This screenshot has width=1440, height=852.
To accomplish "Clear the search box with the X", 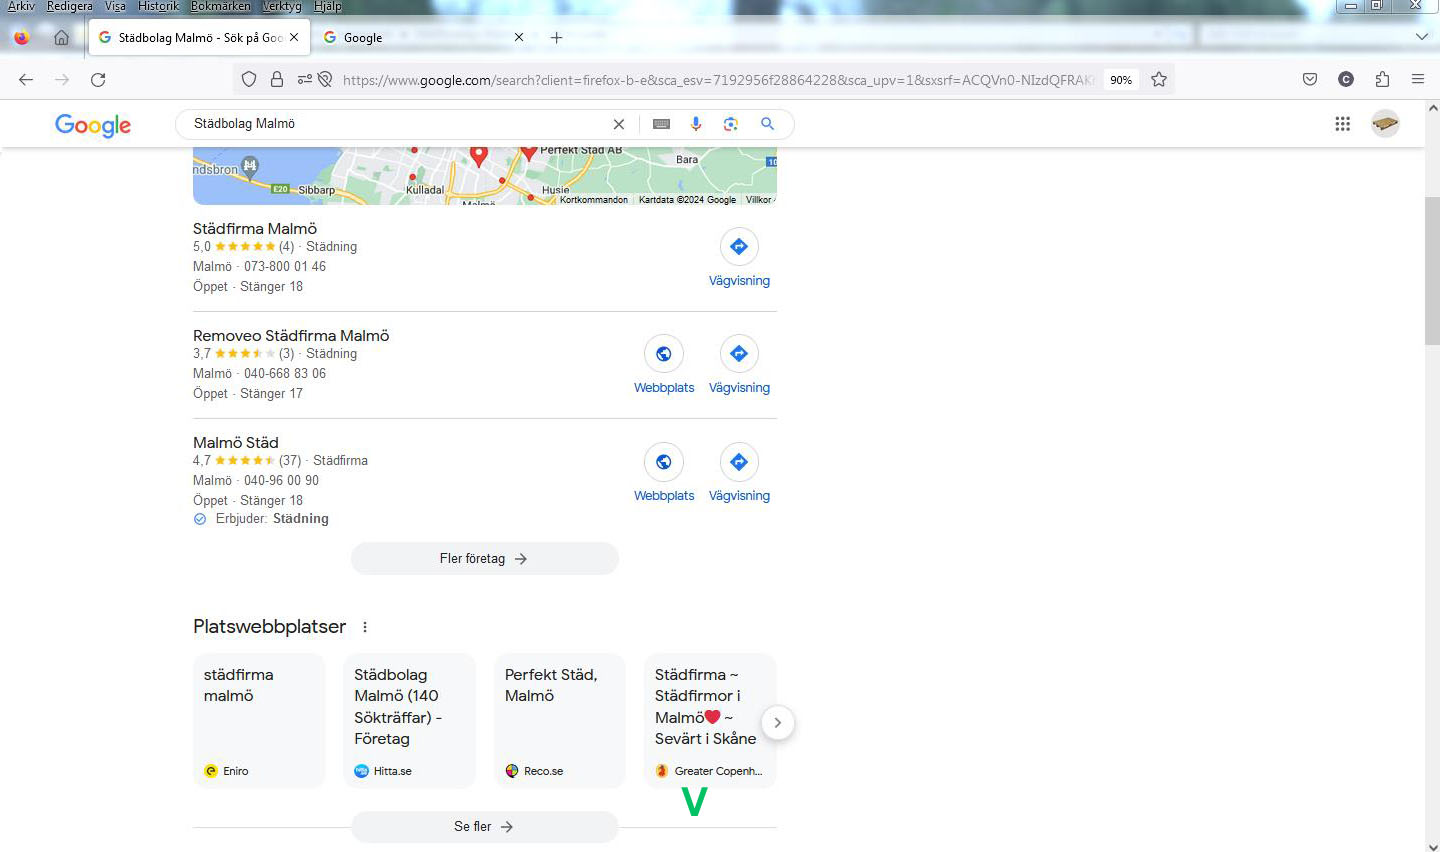I will [619, 124].
